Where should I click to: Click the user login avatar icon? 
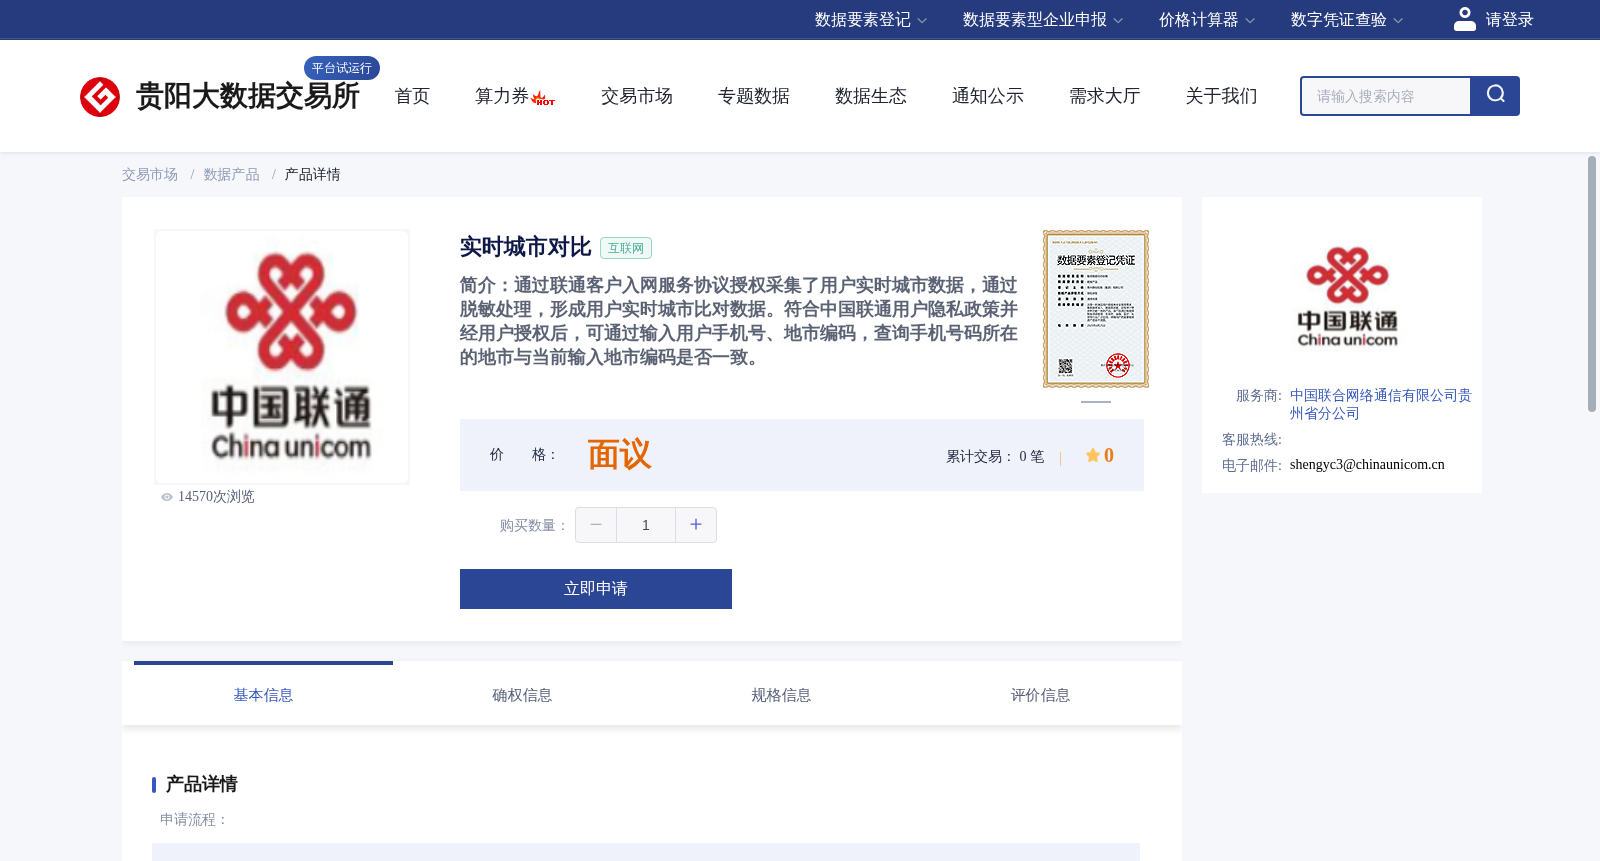pos(1465,19)
